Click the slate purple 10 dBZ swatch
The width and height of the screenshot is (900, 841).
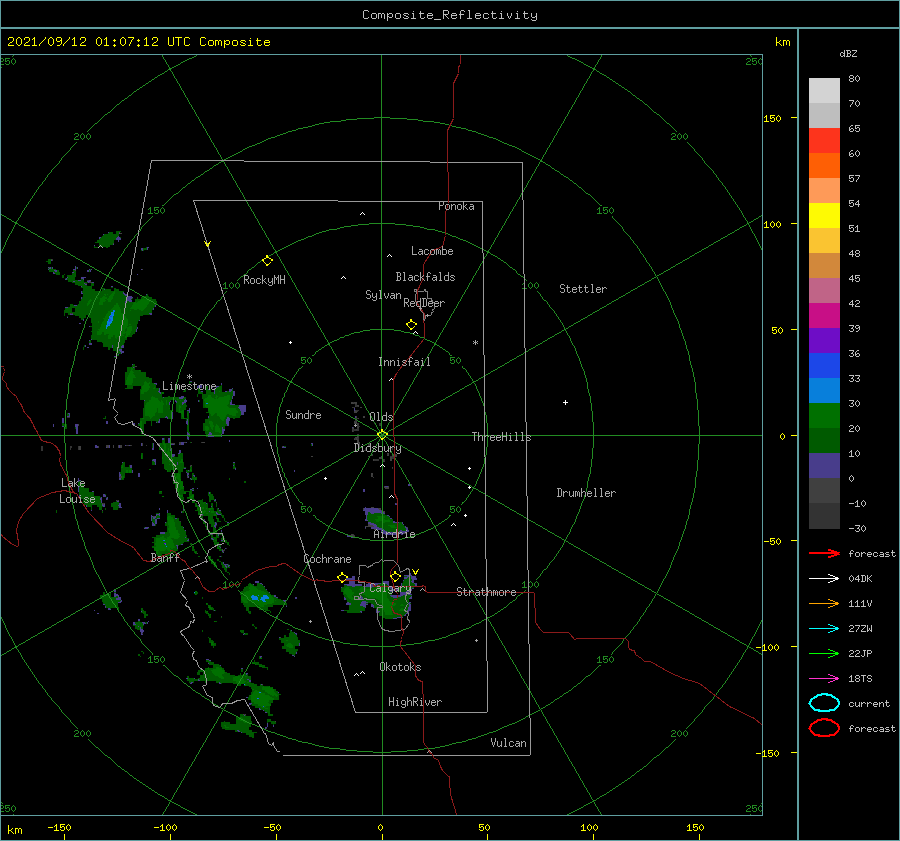coord(824,466)
